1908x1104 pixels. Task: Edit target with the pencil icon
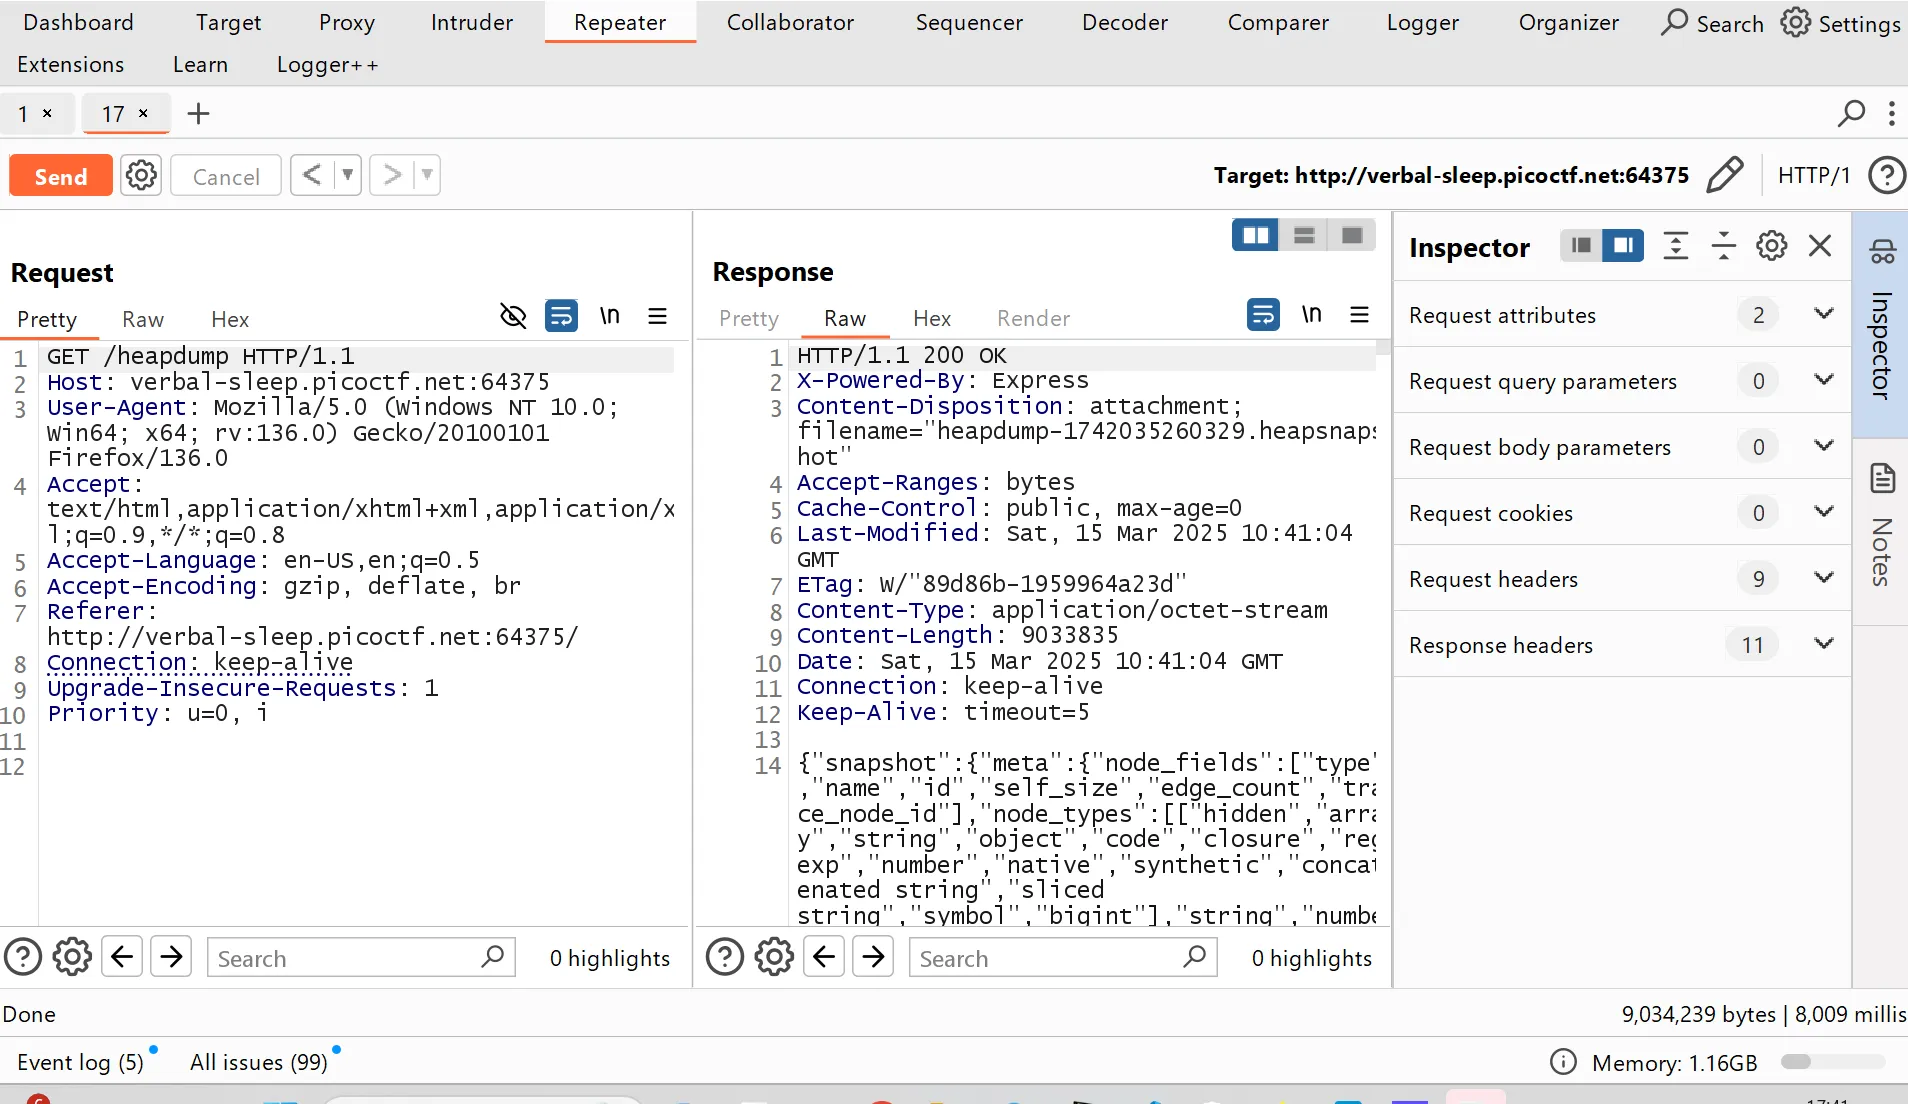coord(1725,175)
